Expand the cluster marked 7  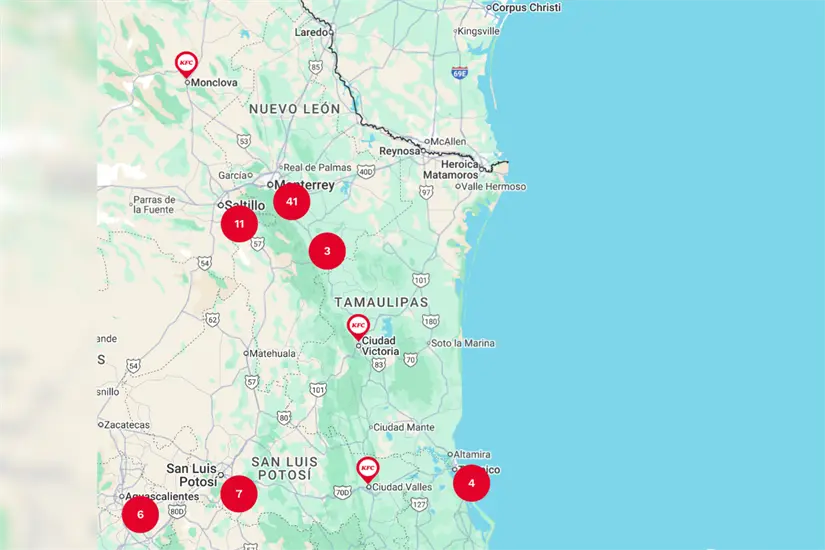pos(239,494)
